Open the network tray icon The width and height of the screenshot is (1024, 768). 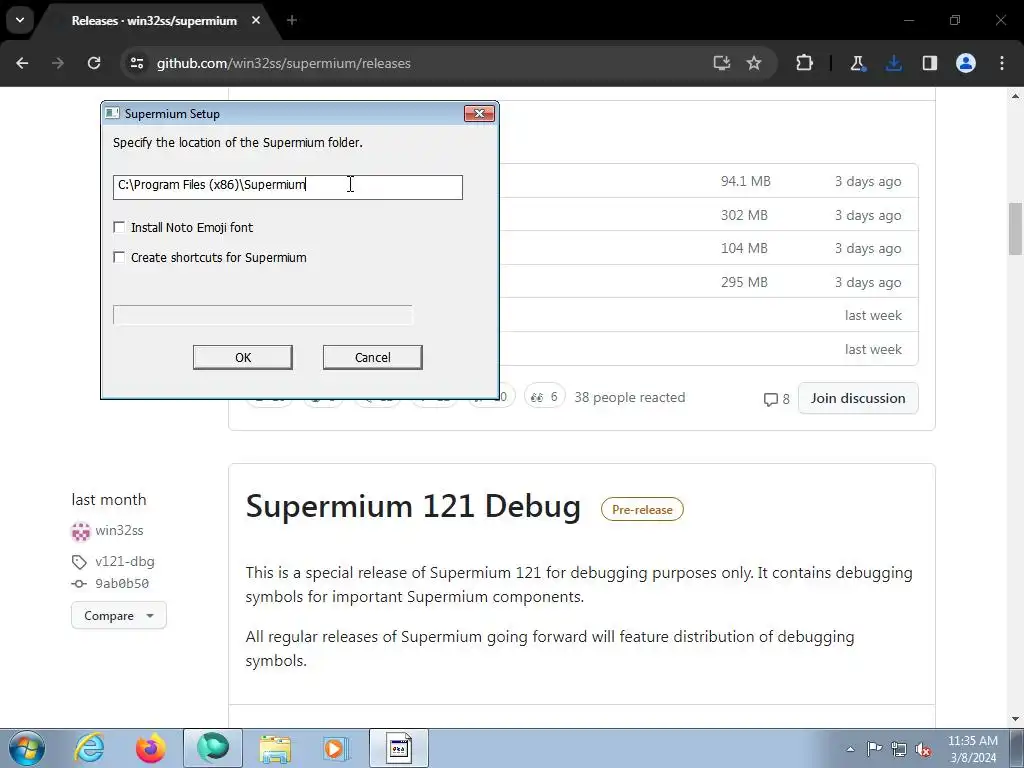point(899,749)
